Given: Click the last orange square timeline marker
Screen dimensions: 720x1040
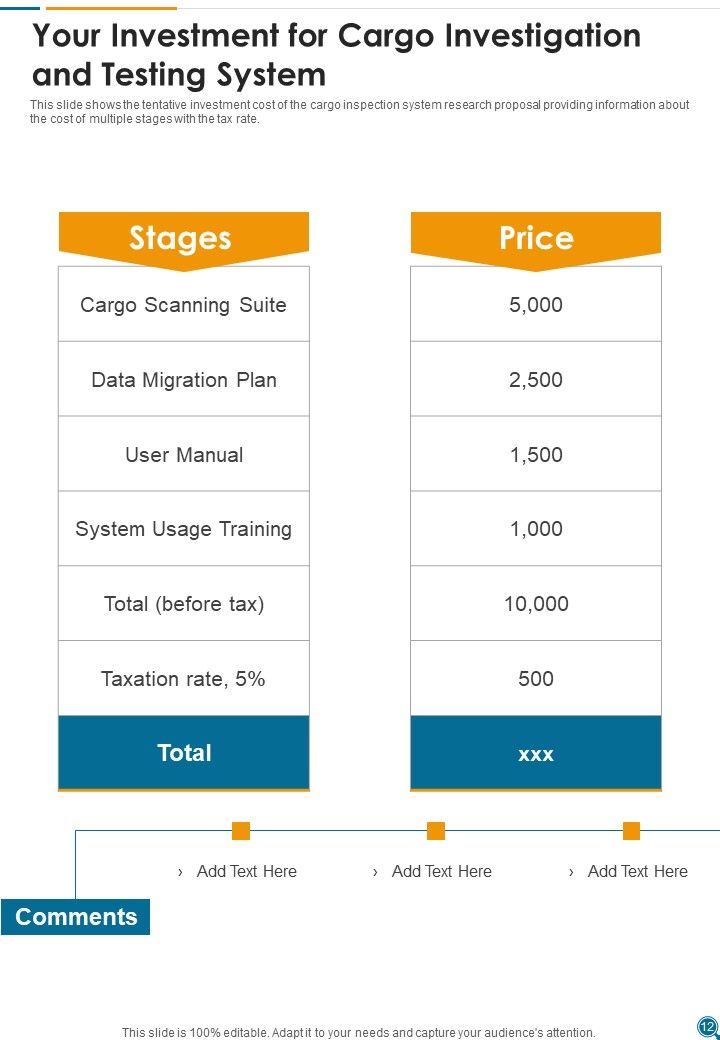Looking at the screenshot, I should 631,830.
